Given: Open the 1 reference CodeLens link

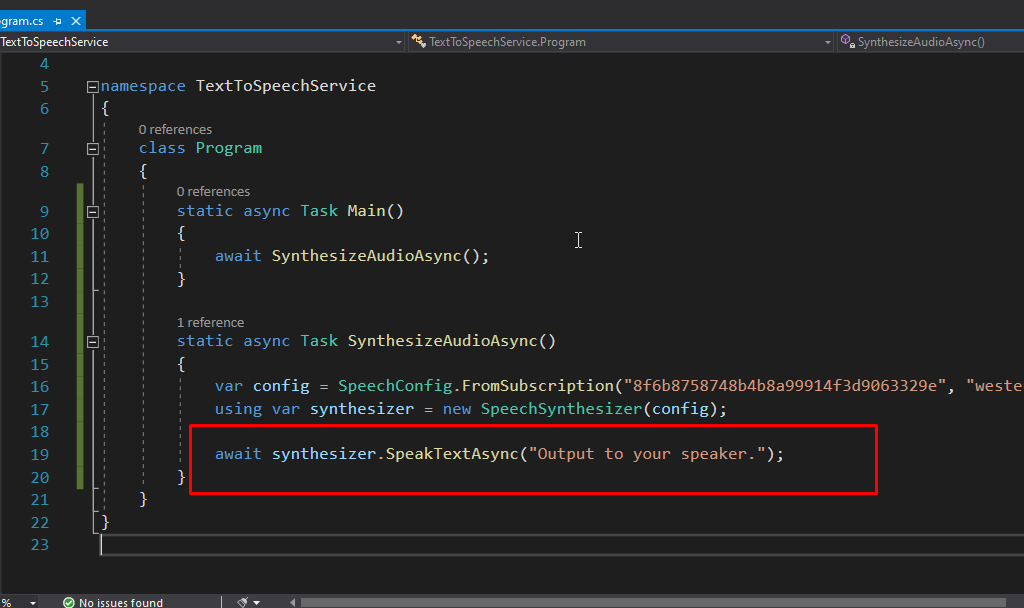Looking at the screenshot, I should click(x=210, y=323).
